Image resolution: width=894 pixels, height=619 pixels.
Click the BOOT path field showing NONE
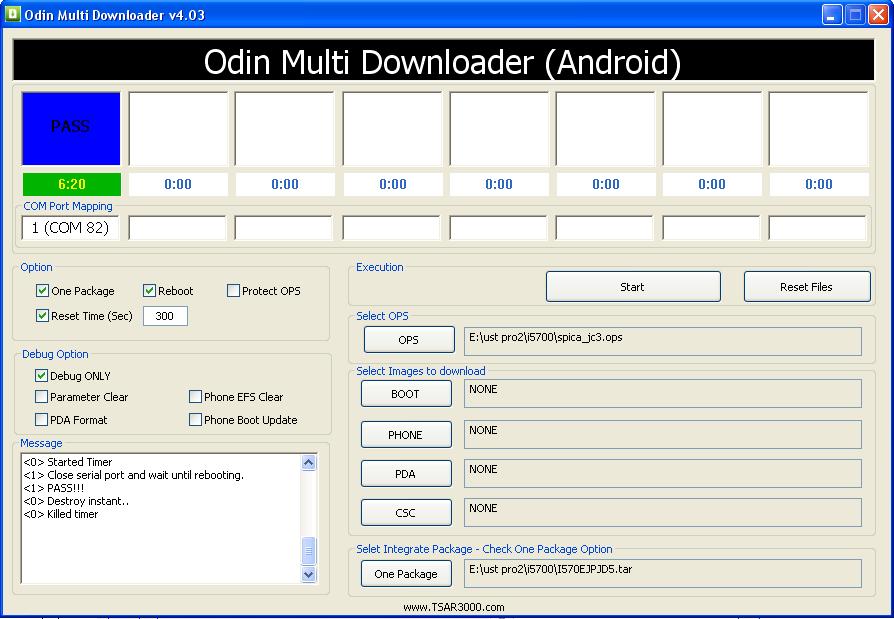[x=663, y=393]
